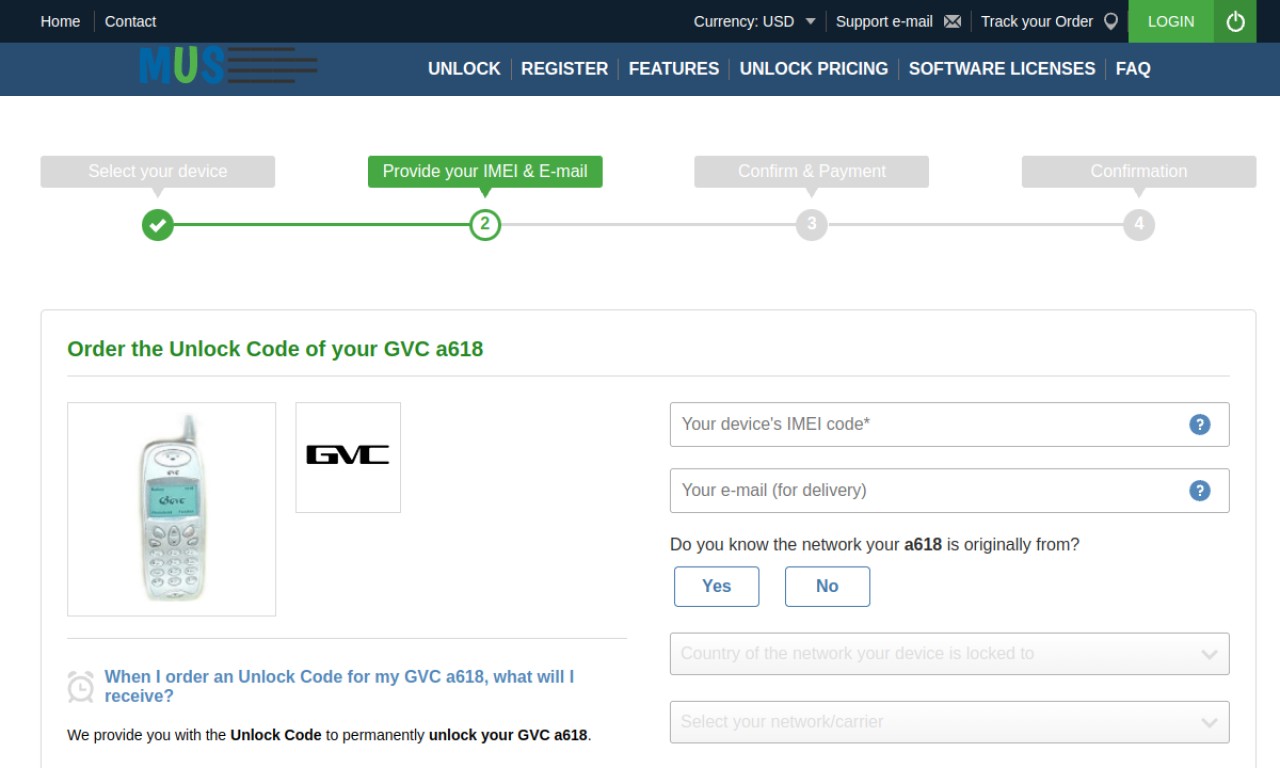The height and width of the screenshot is (768, 1280).
Task: Click the power icon next to Login
Action: coord(1235,21)
